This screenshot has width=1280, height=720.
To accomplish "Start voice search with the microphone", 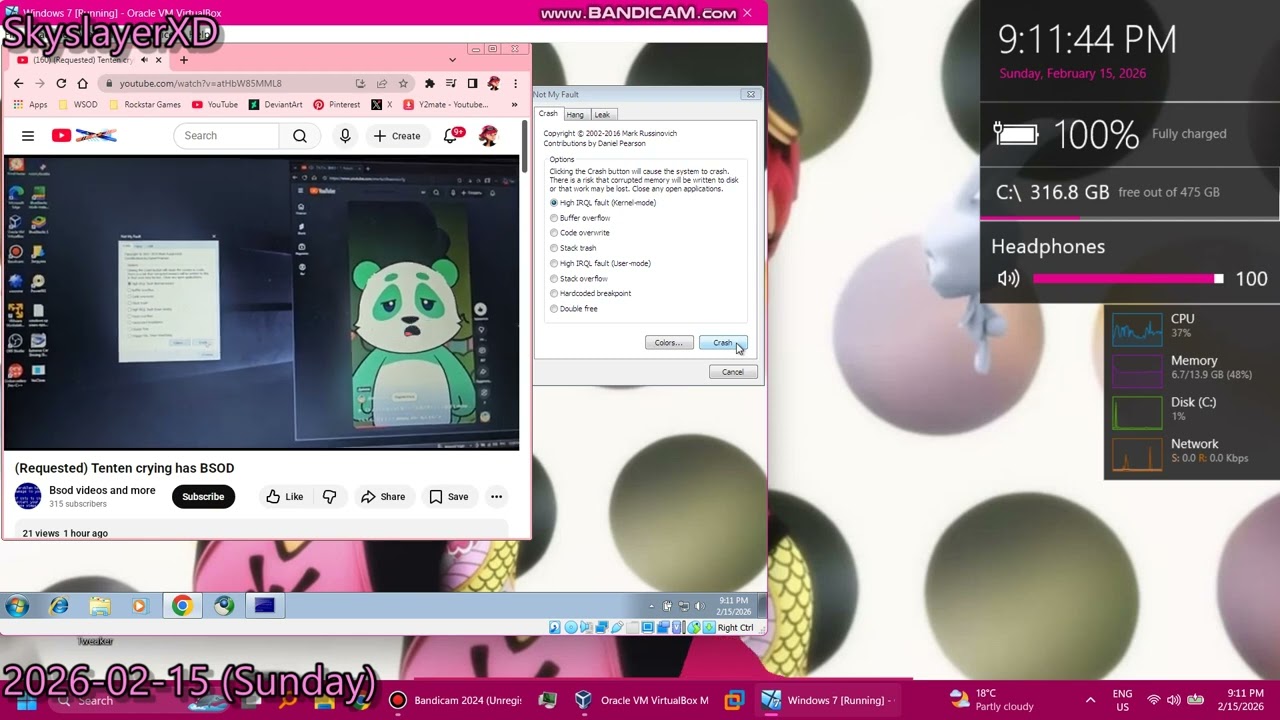I will coord(345,136).
